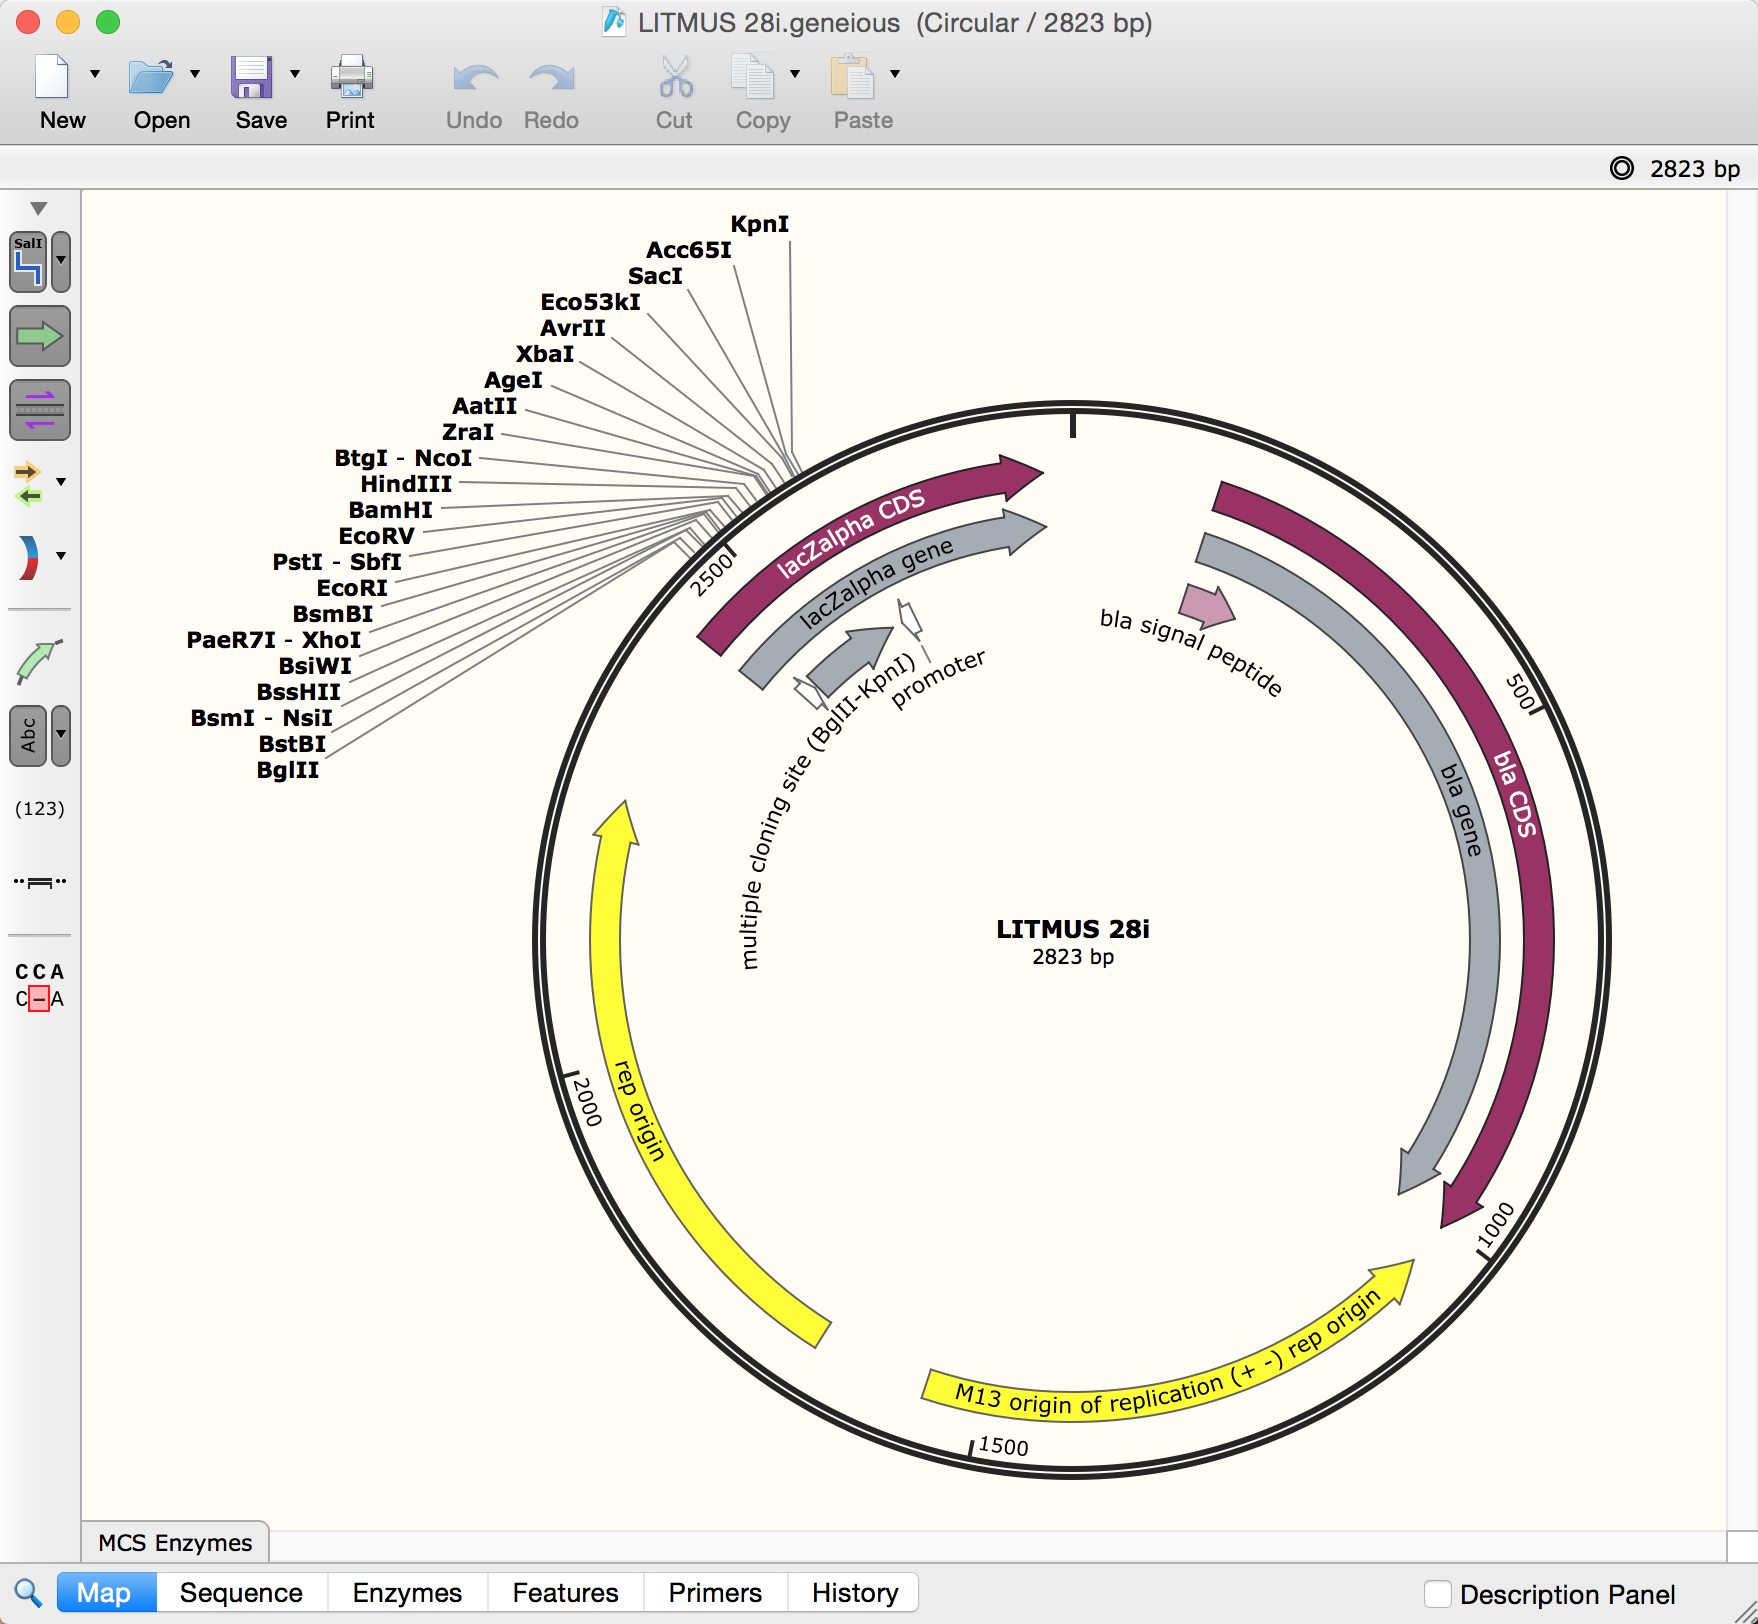Select the HindIII enzyme label
Viewport: 1758px width, 1624px height.
(406, 484)
